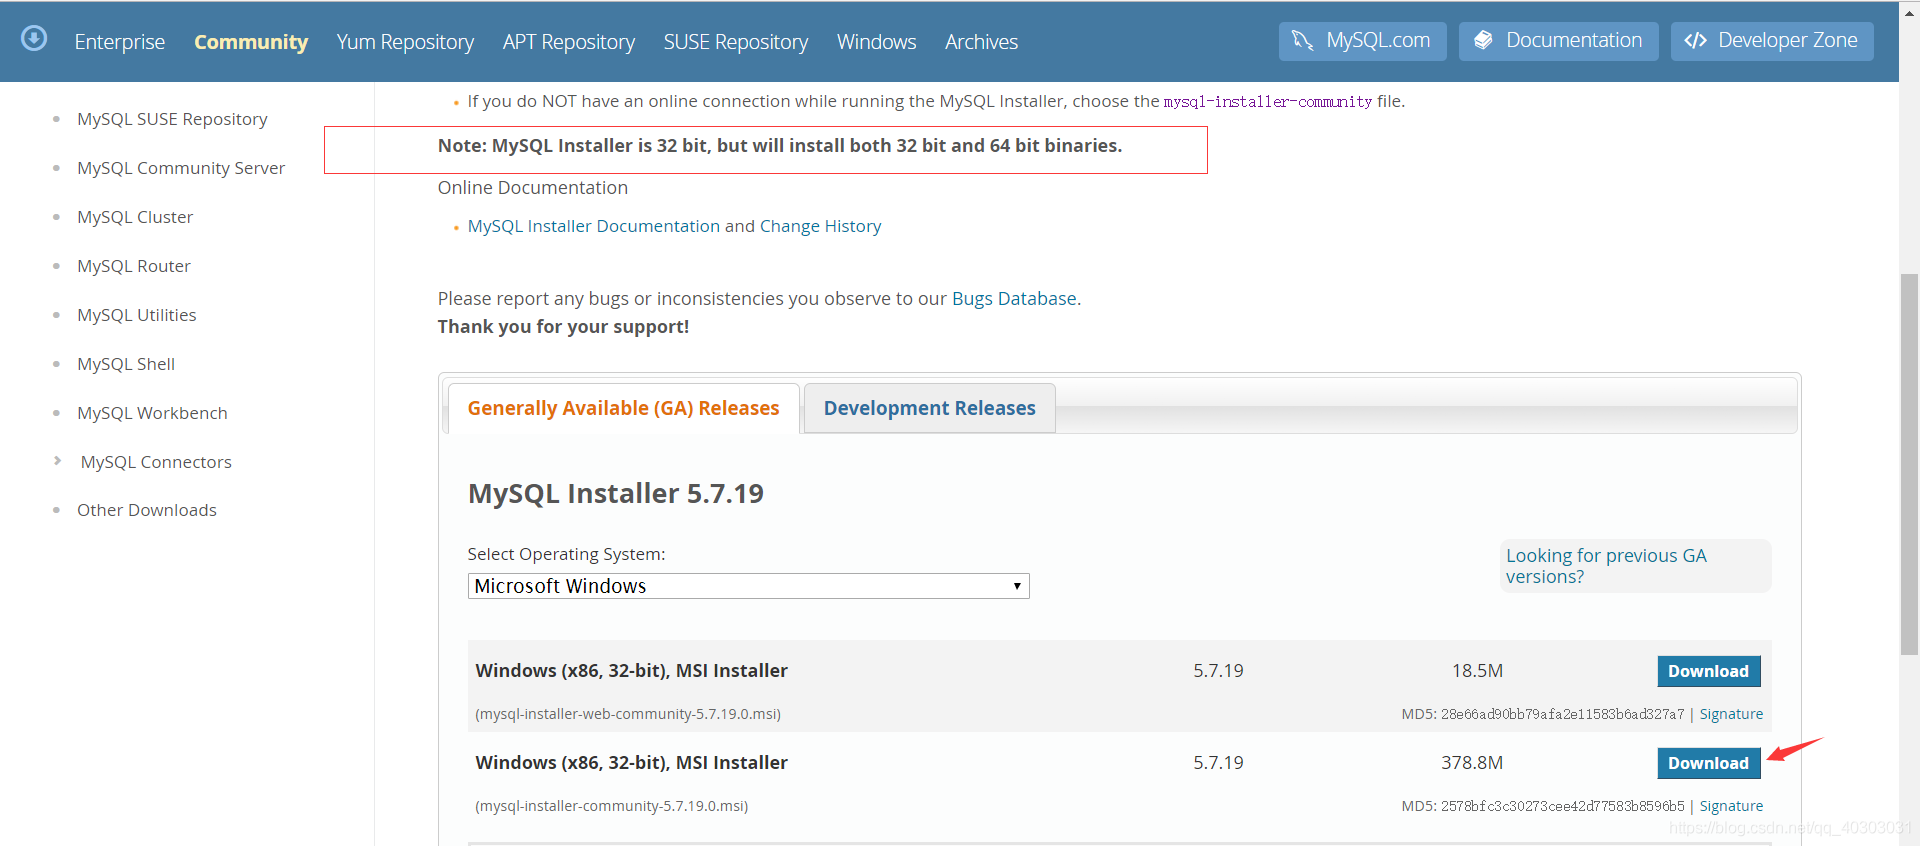
Task: Click the 18.5M file size value
Action: 1478,671
